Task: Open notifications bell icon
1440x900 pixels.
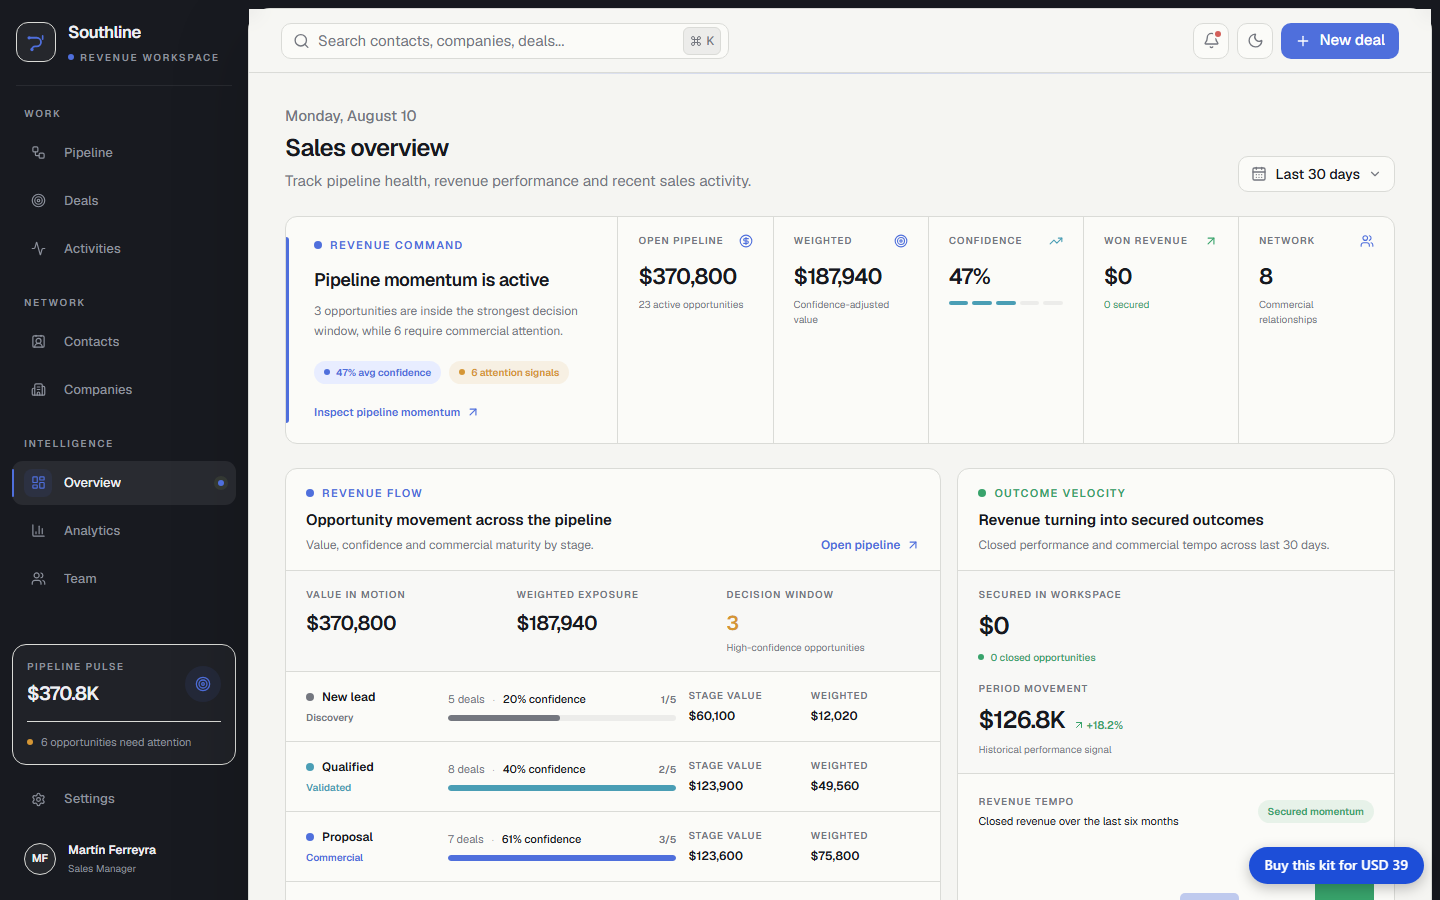Action: click(1211, 41)
